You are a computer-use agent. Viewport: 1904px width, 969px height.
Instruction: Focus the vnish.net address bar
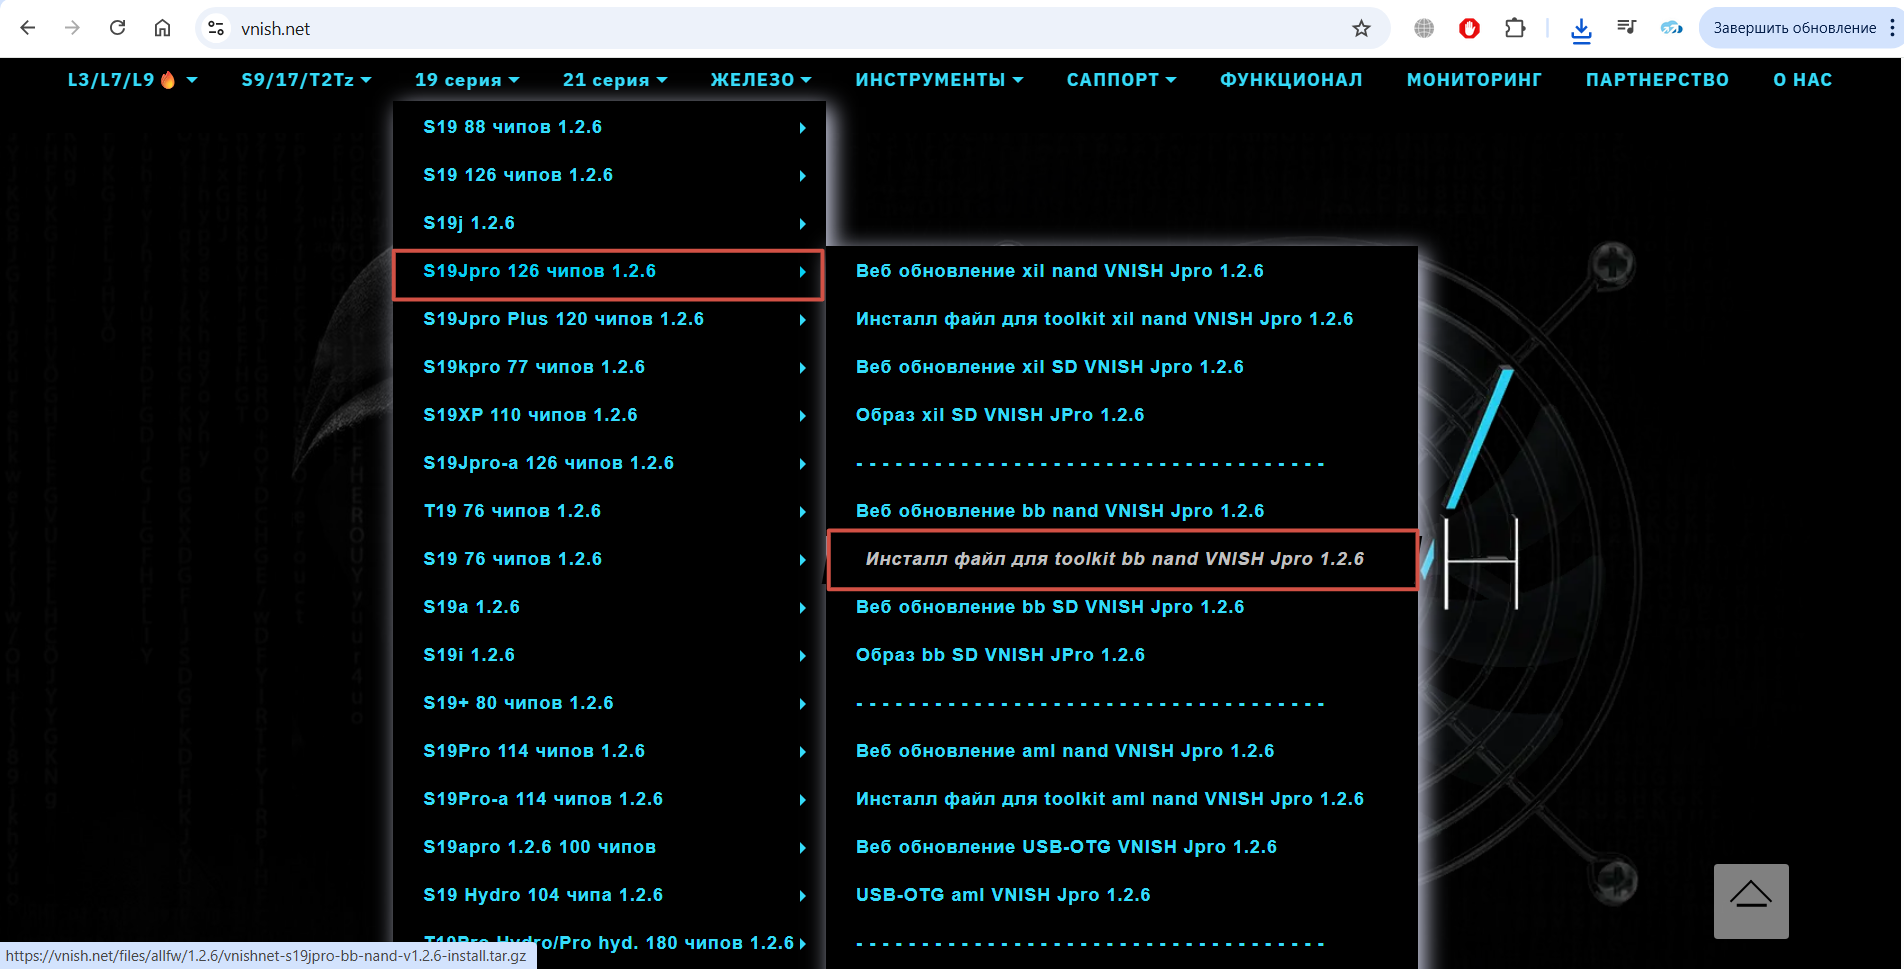790,28
